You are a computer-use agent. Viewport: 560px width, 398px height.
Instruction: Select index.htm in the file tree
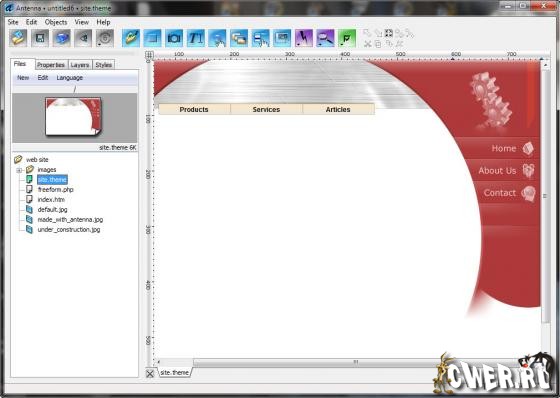tap(51, 199)
